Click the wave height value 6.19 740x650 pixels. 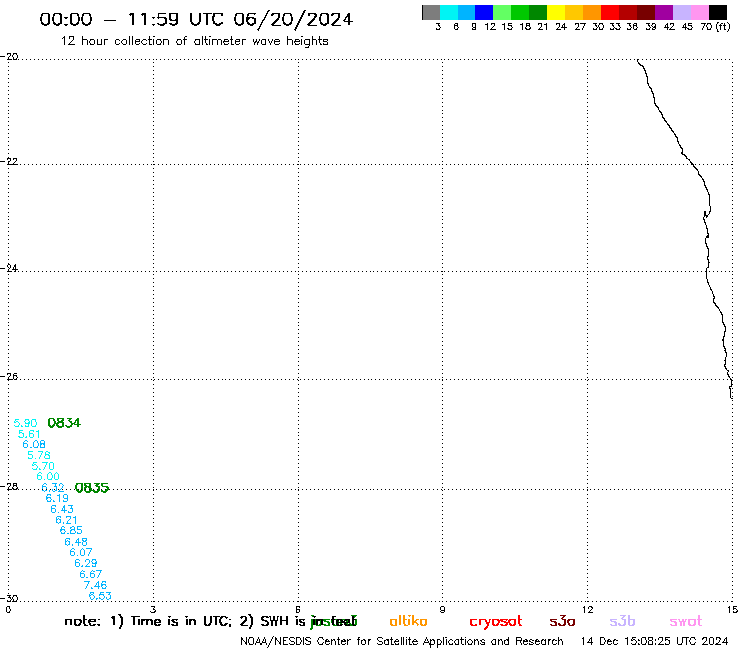[57, 498]
